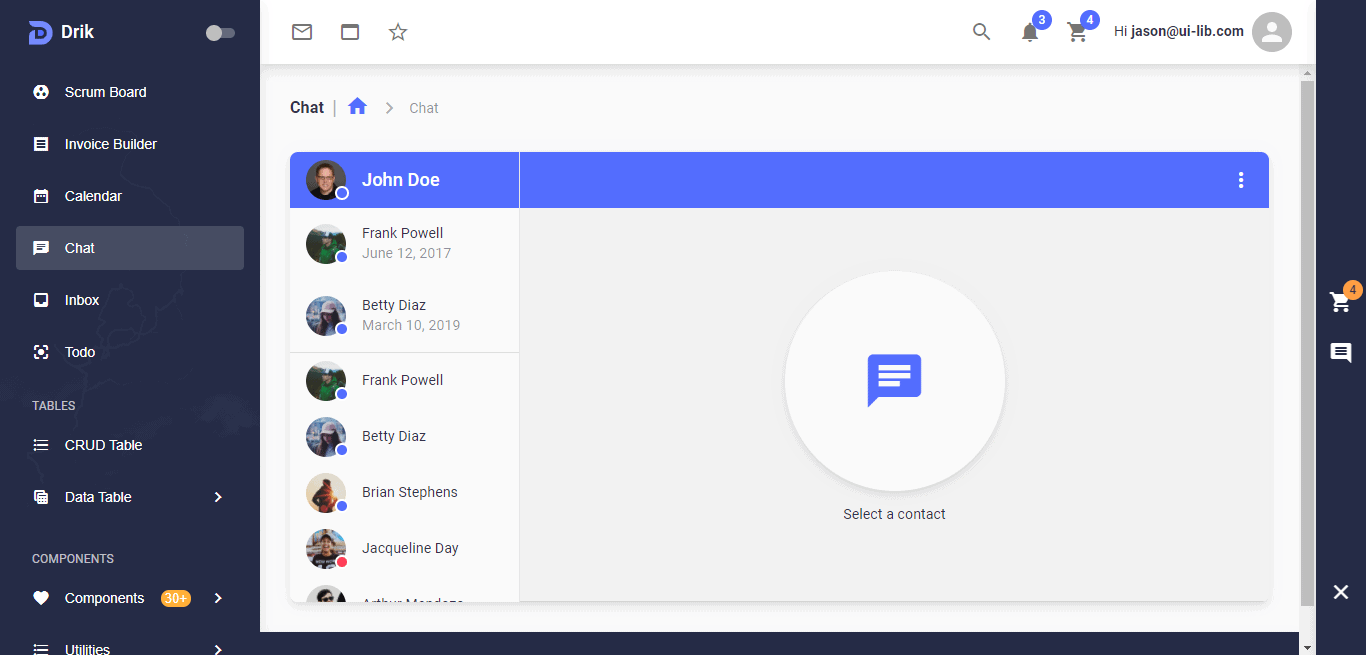Click the star favorites icon
The image size is (1366, 655).
click(398, 32)
